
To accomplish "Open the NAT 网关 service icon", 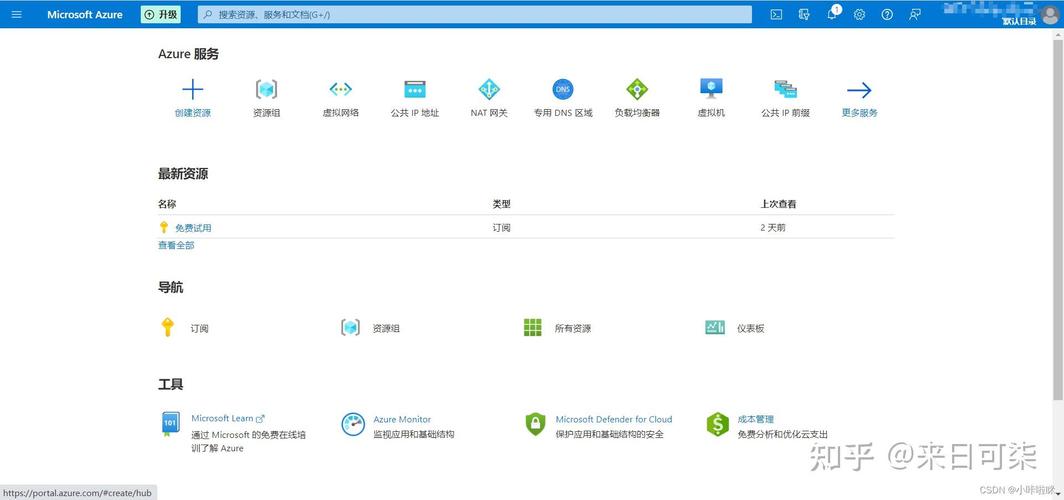I will pos(489,90).
